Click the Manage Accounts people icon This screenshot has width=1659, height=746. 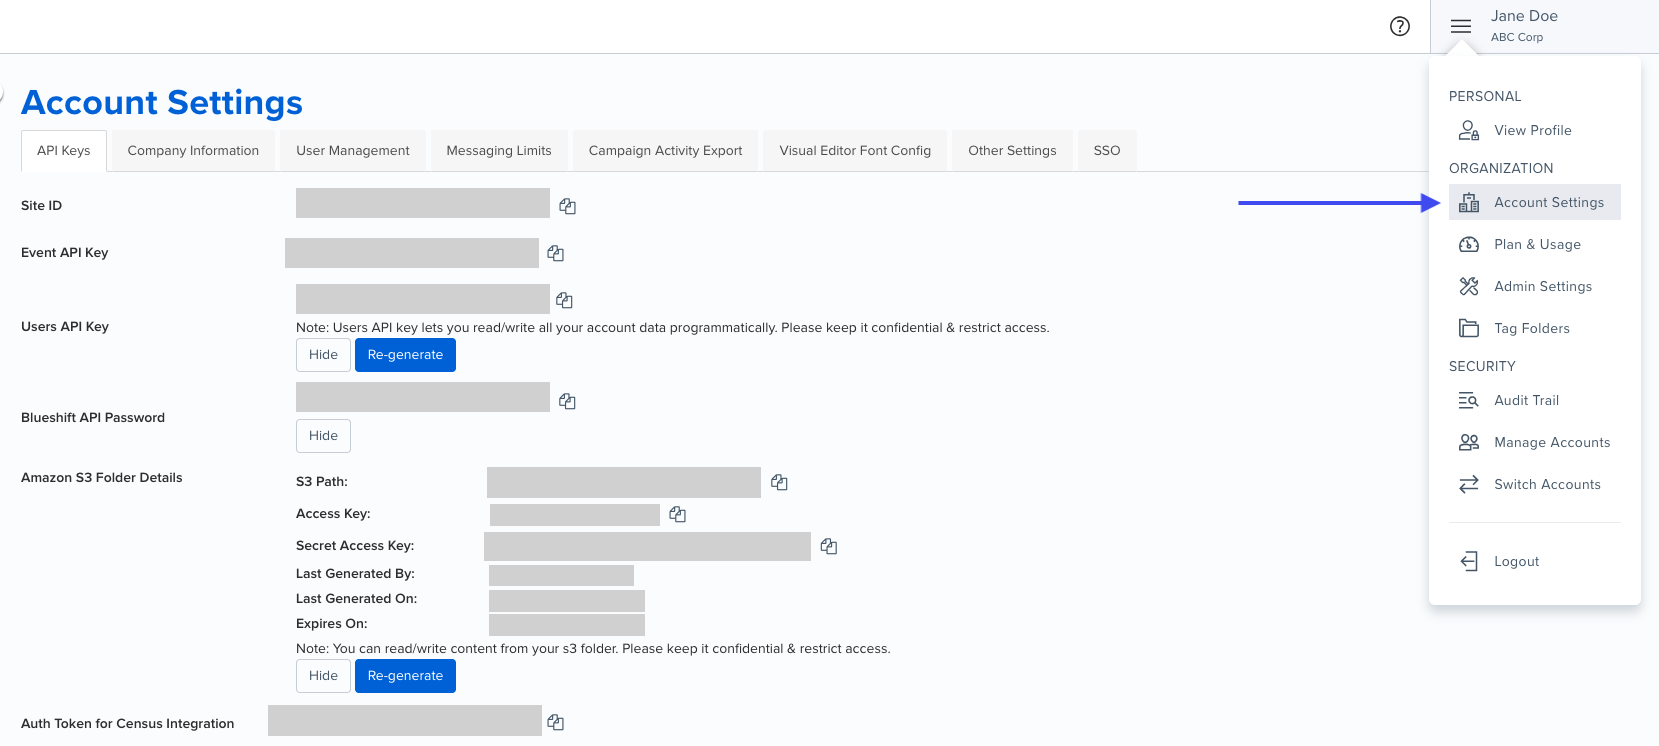1469,442
